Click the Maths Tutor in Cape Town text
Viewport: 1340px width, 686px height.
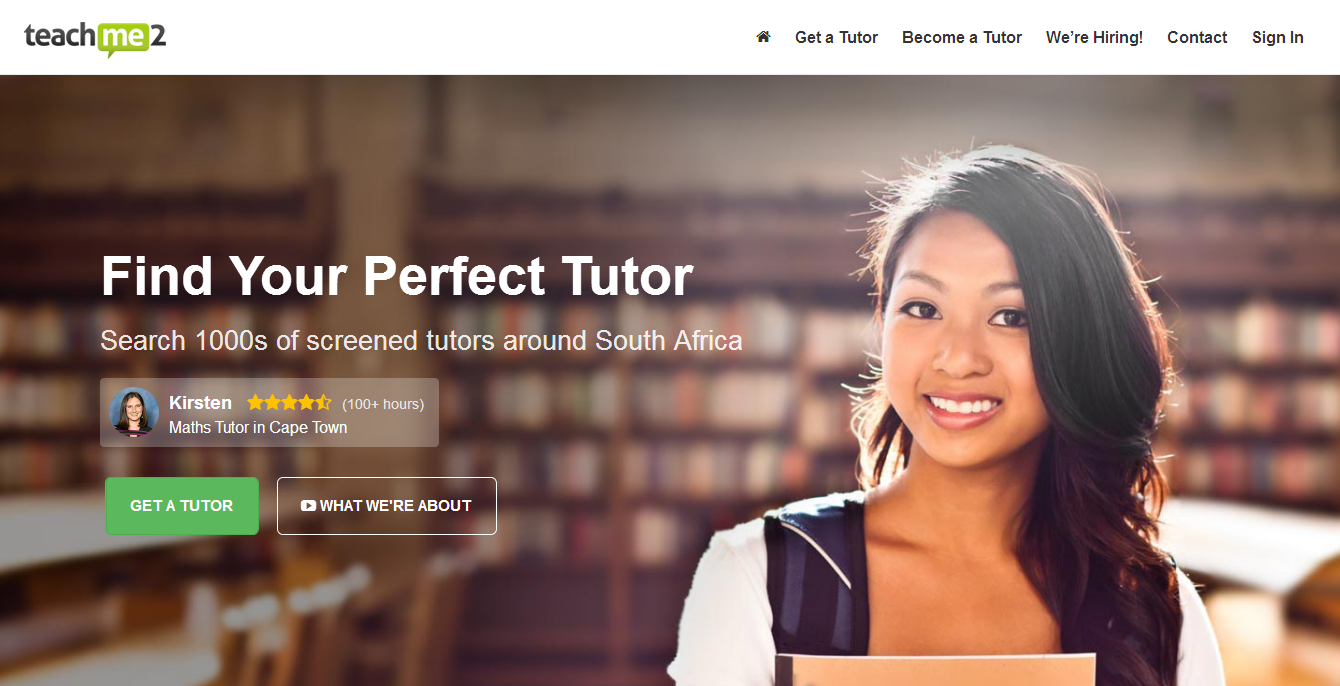pos(258,428)
